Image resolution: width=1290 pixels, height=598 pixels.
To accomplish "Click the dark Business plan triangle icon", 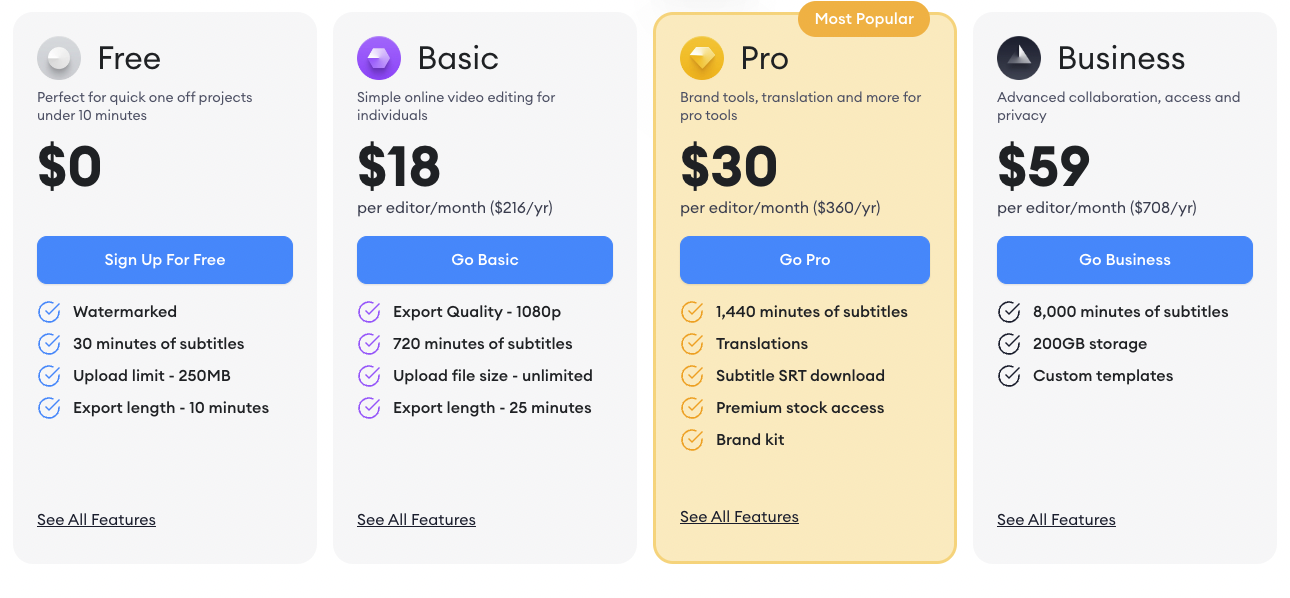I will click(1019, 58).
